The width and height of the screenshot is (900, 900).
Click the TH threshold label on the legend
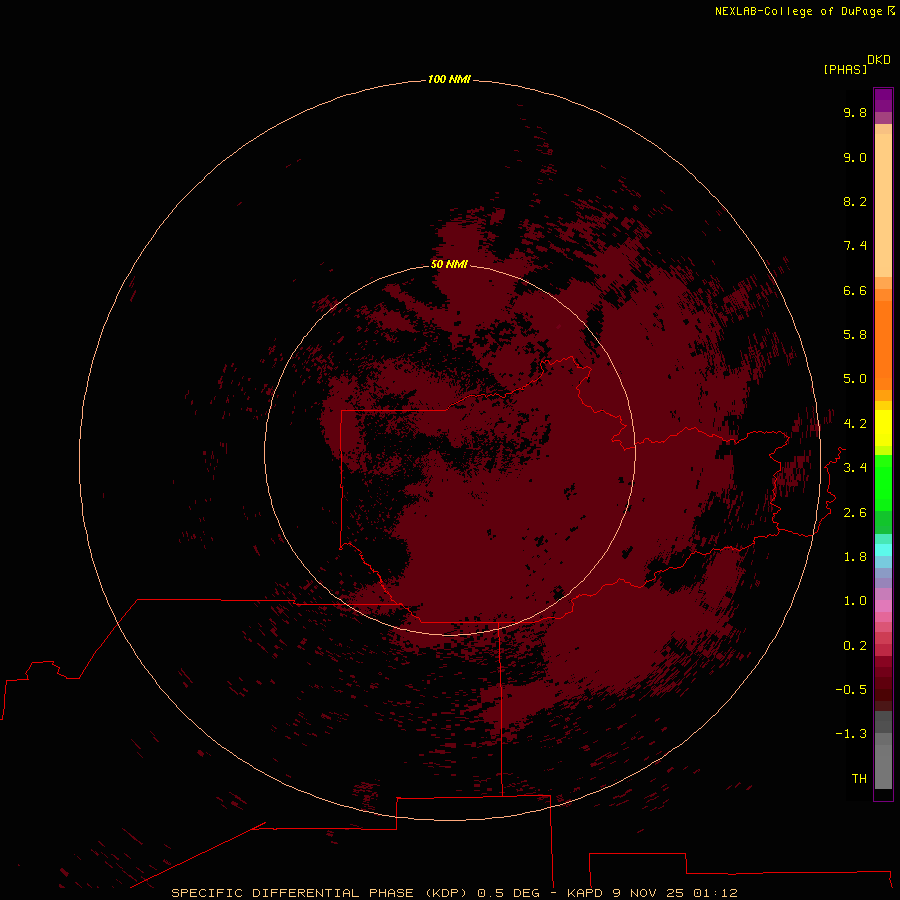[859, 779]
